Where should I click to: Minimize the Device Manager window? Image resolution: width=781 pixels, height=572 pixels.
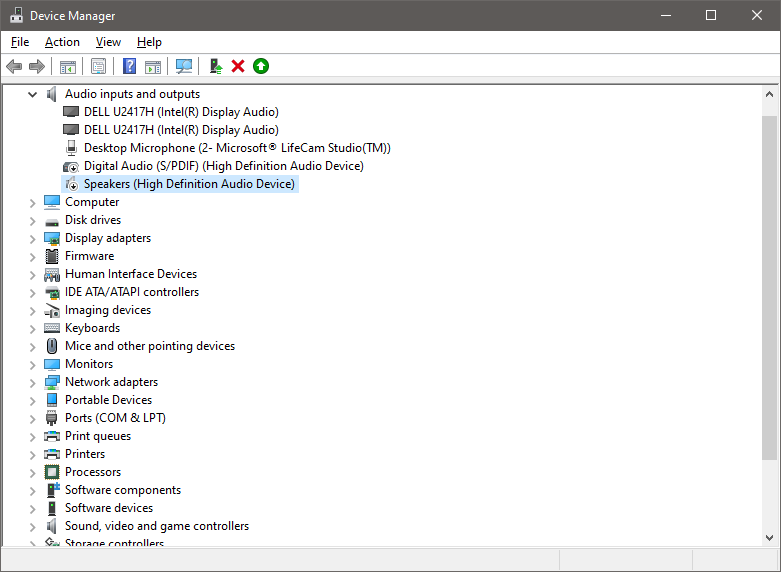coord(666,15)
